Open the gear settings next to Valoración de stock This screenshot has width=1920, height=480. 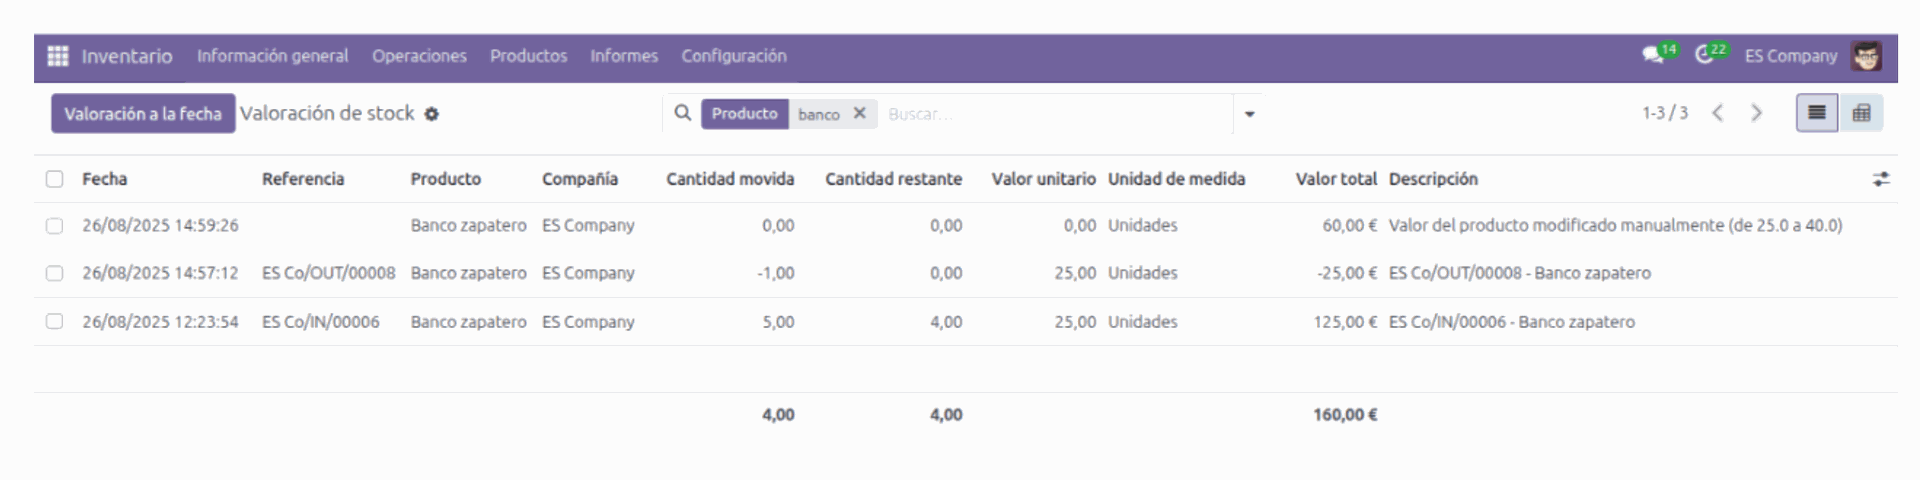coord(431,114)
